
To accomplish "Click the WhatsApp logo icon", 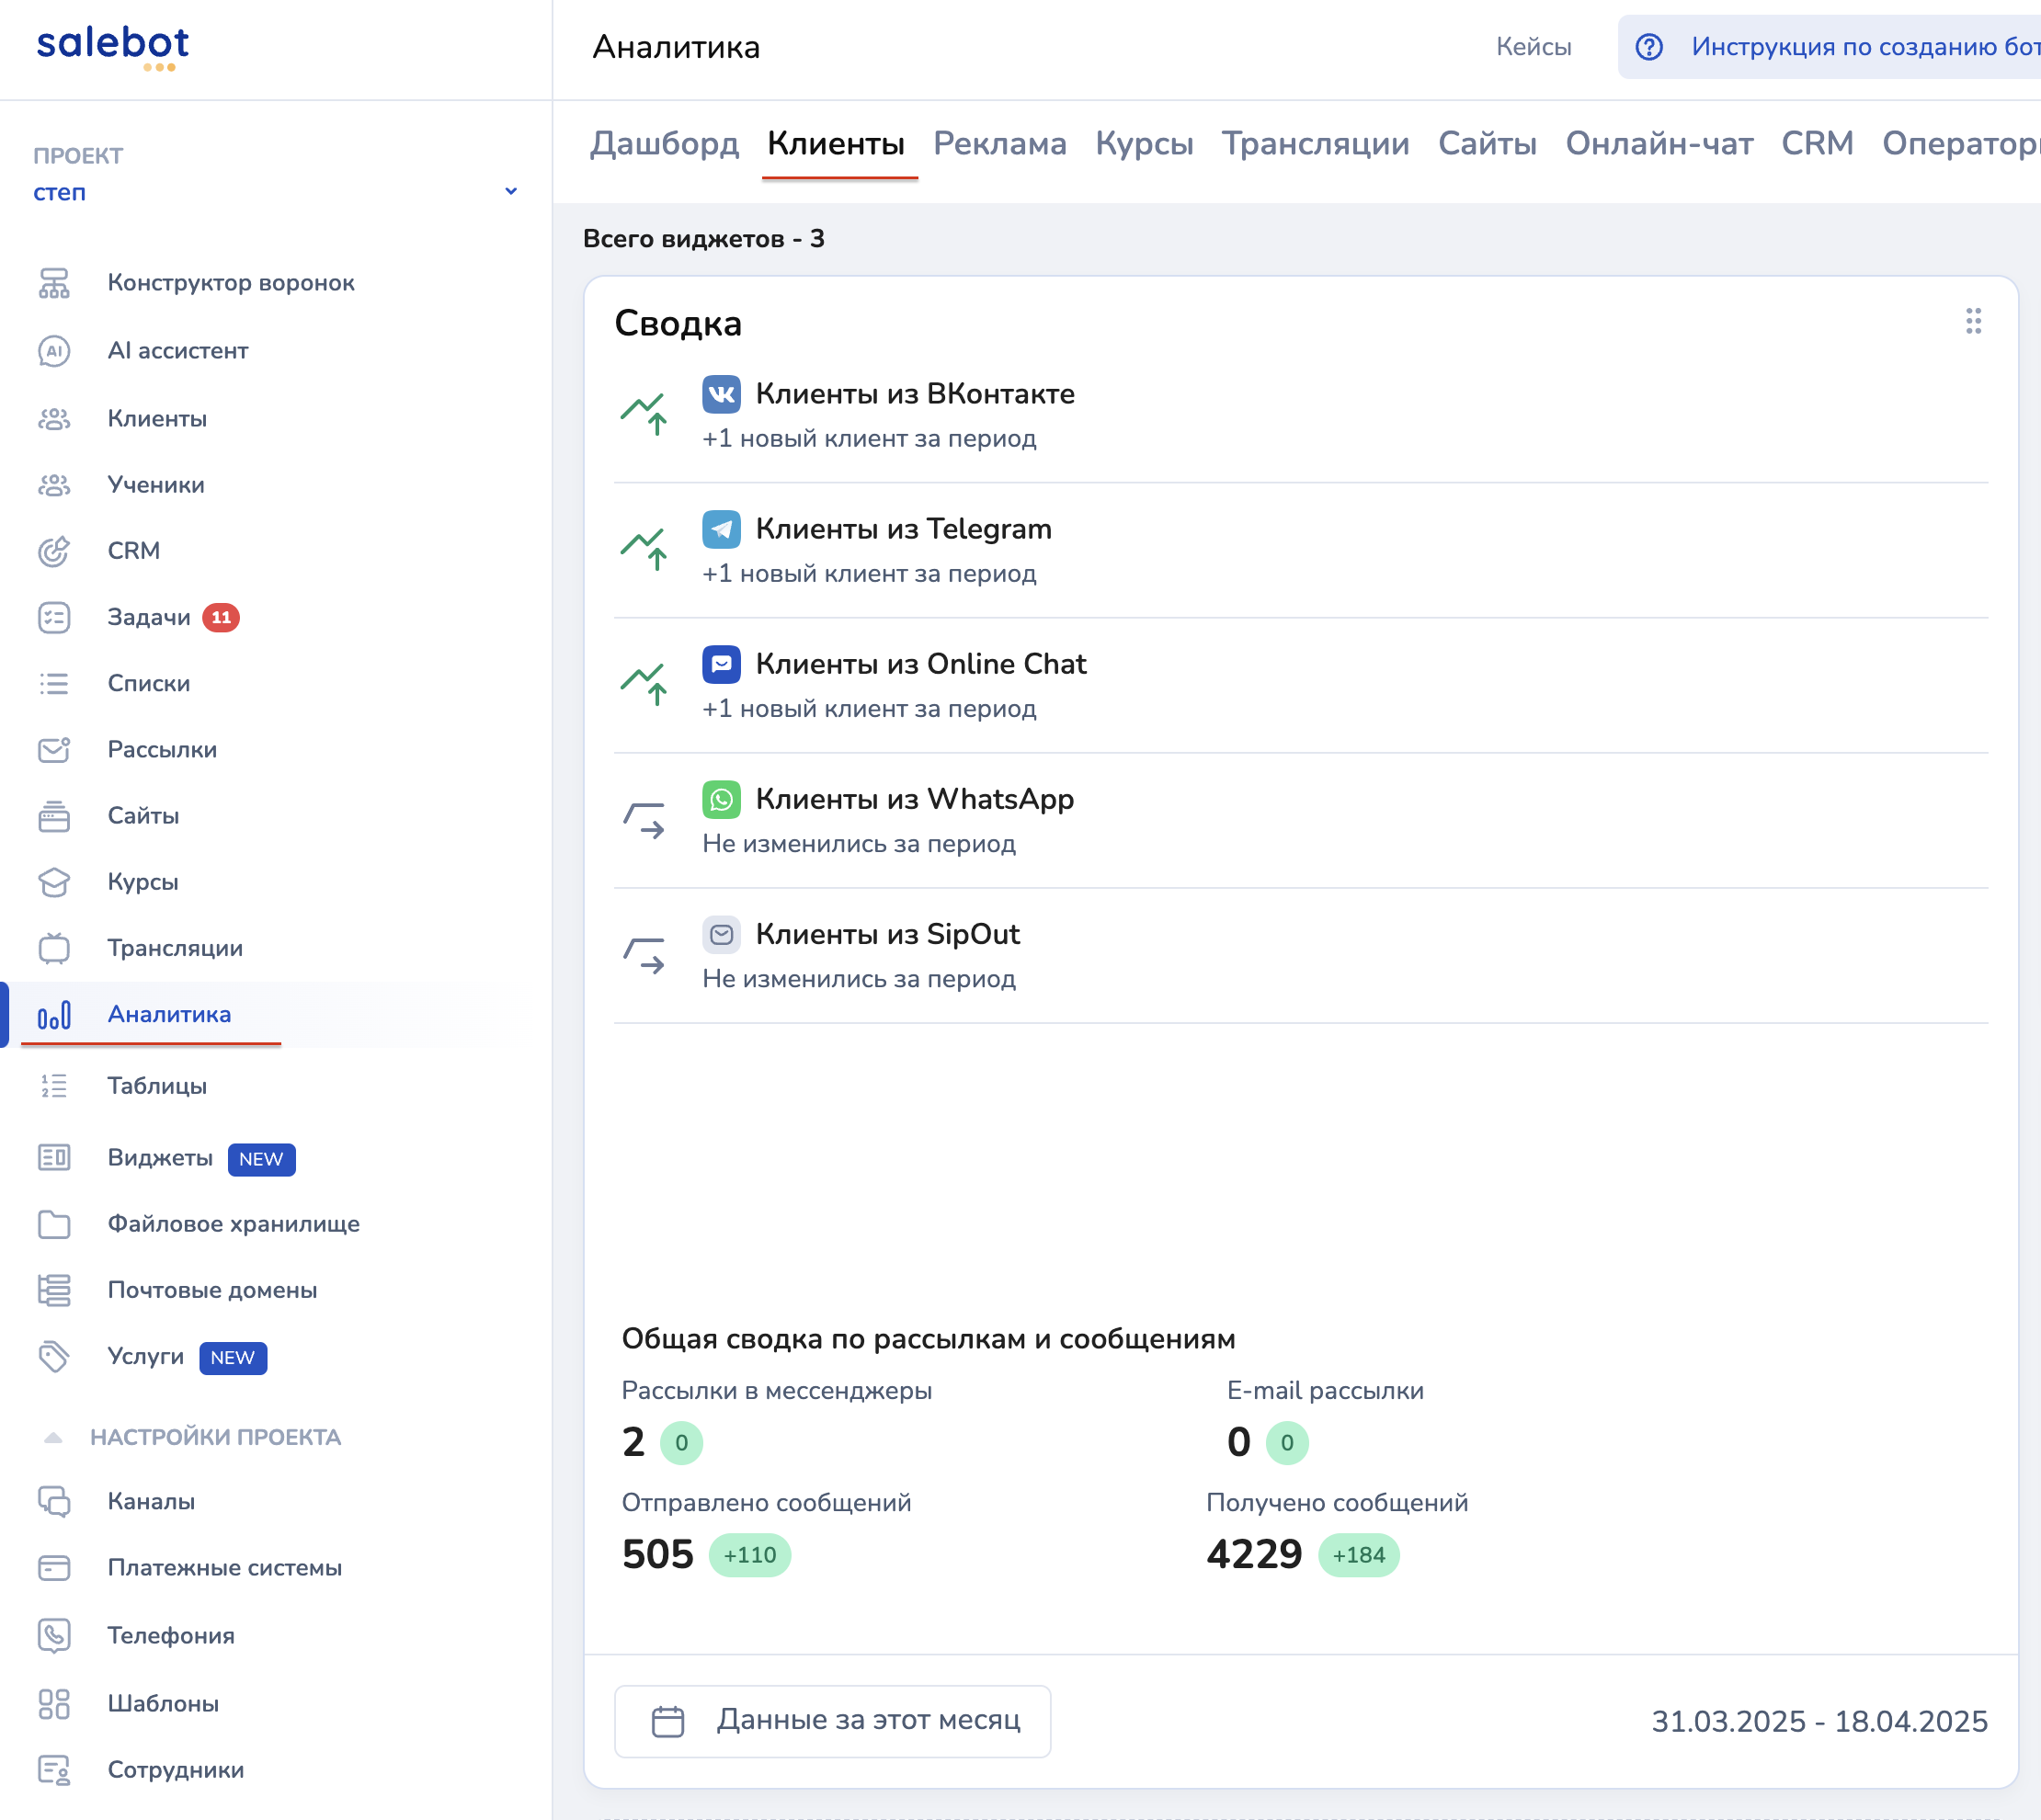I will (721, 799).
